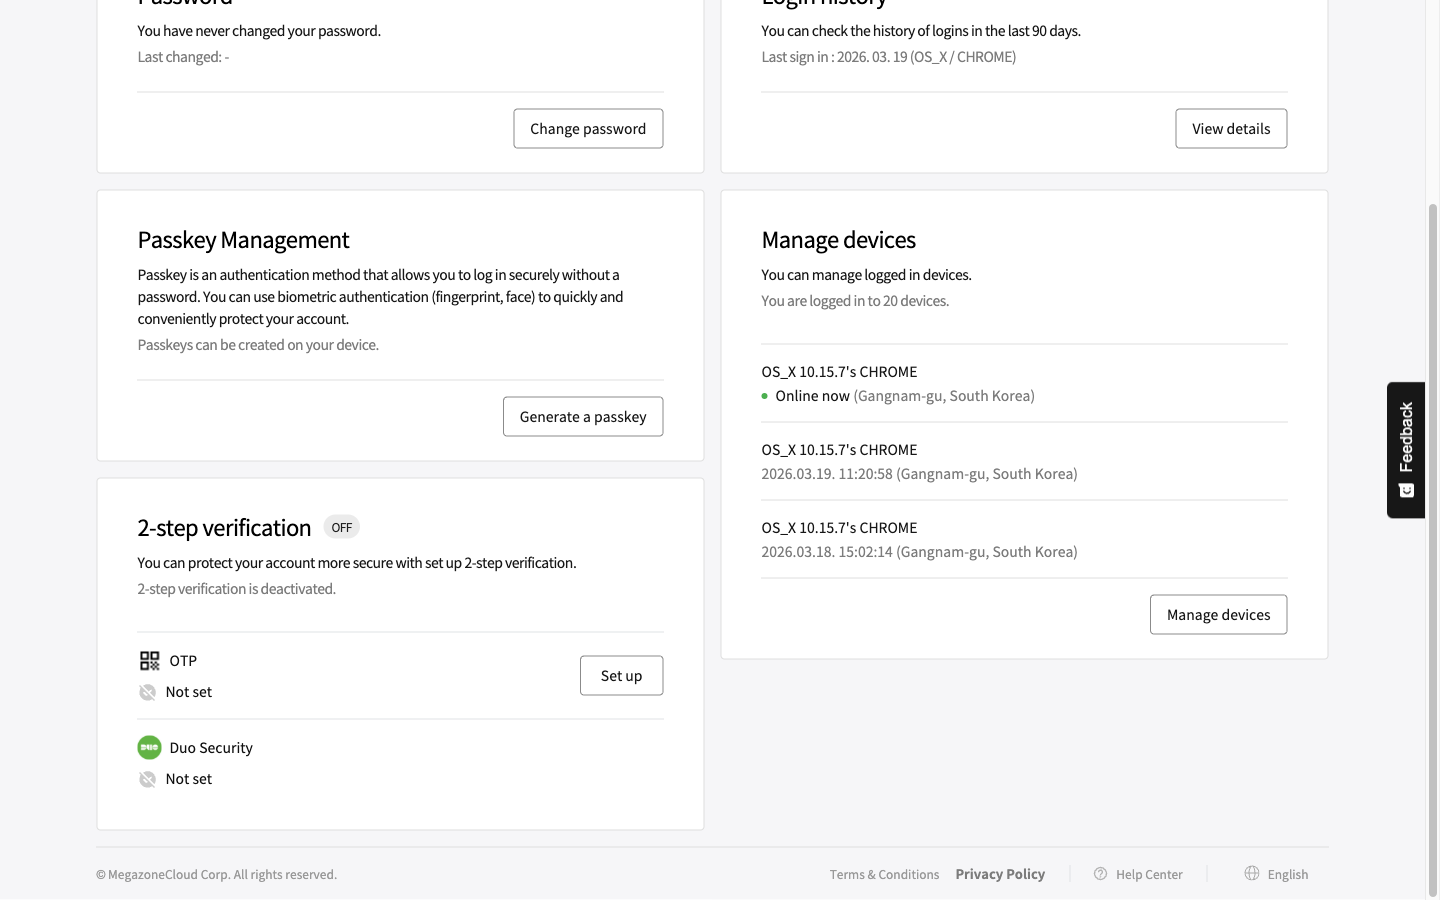The height and width of the screenshot is (900, 1440).
Task: Click the OTP QR code icon
Action: pos(149,661)
